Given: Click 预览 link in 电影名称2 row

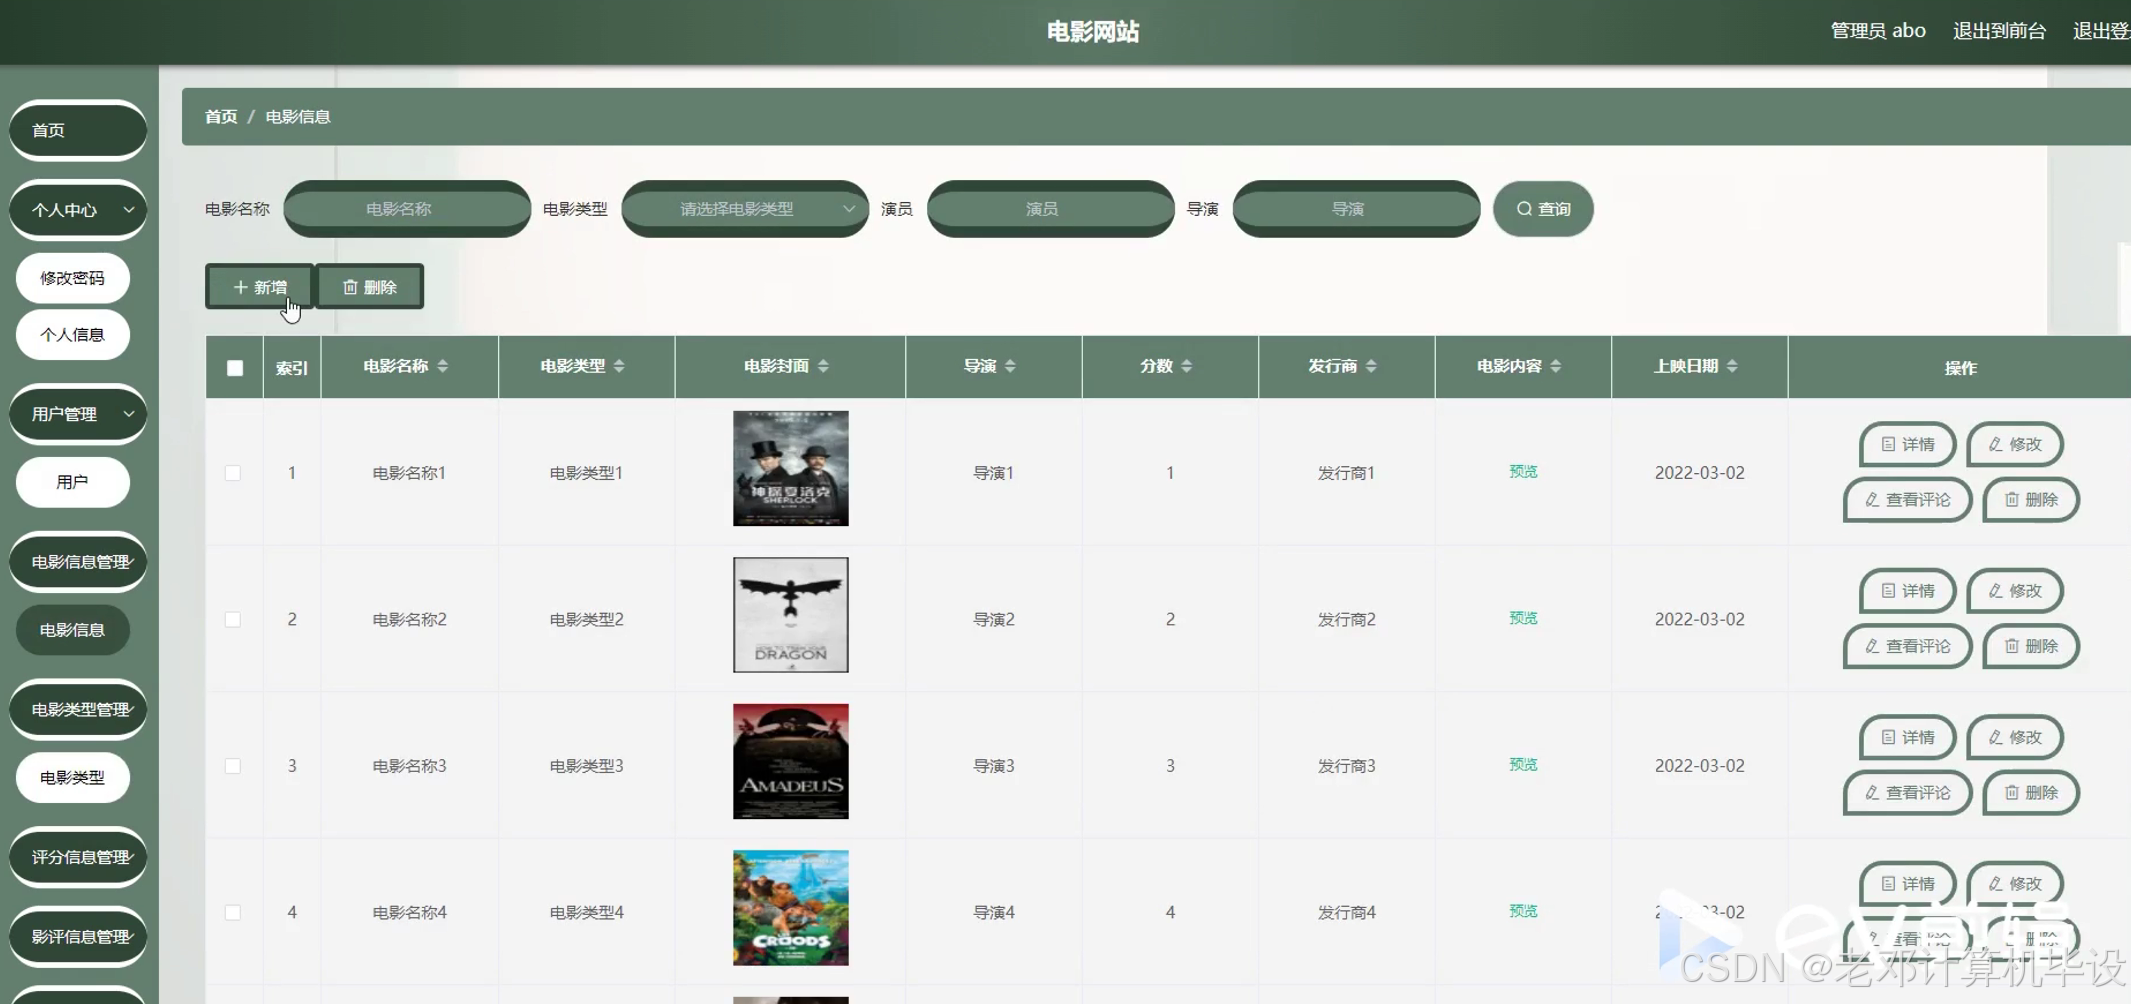Looking at the screenshot, I should (1523, 619).
